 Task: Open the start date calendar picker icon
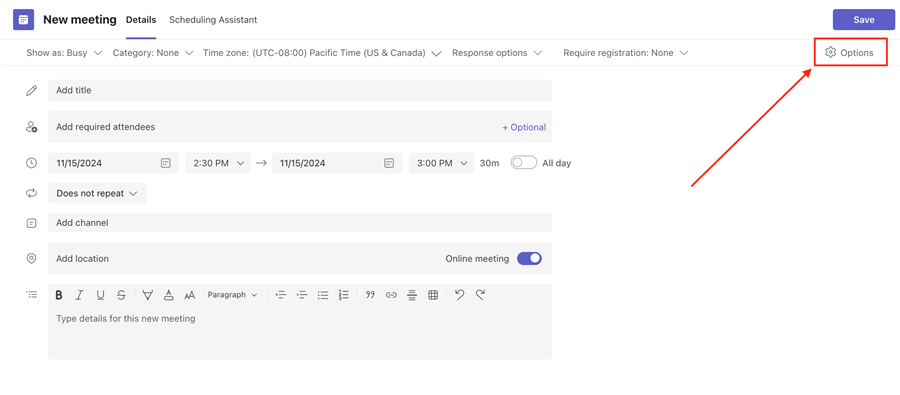[x=165, y=163]
